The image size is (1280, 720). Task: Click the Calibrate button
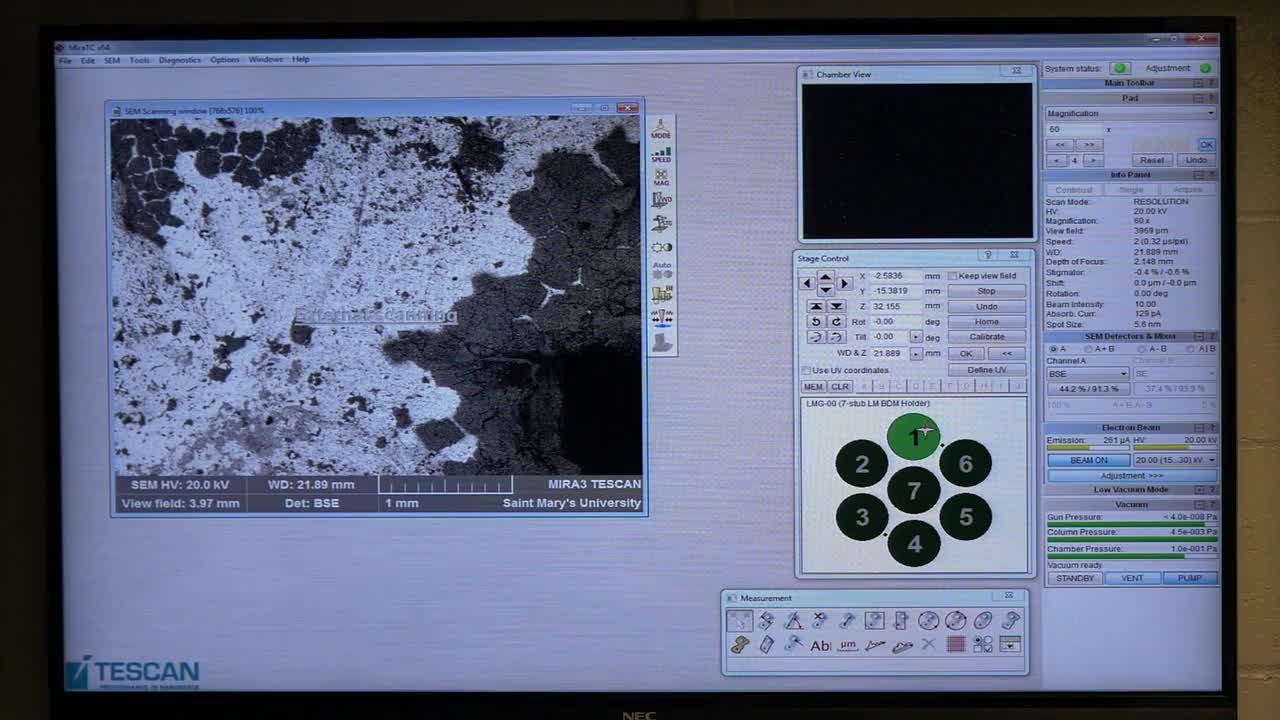(986, 337)
